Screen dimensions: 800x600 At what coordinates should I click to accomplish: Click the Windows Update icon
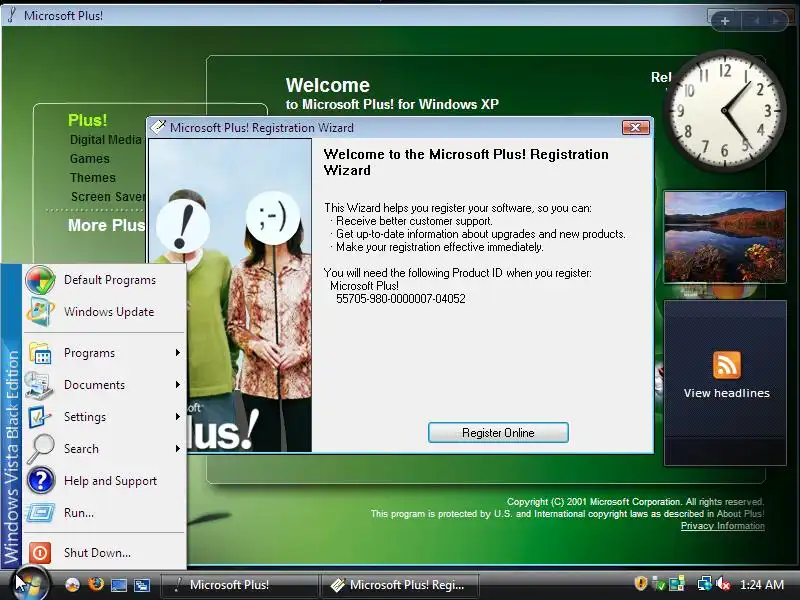coord(40,312)
